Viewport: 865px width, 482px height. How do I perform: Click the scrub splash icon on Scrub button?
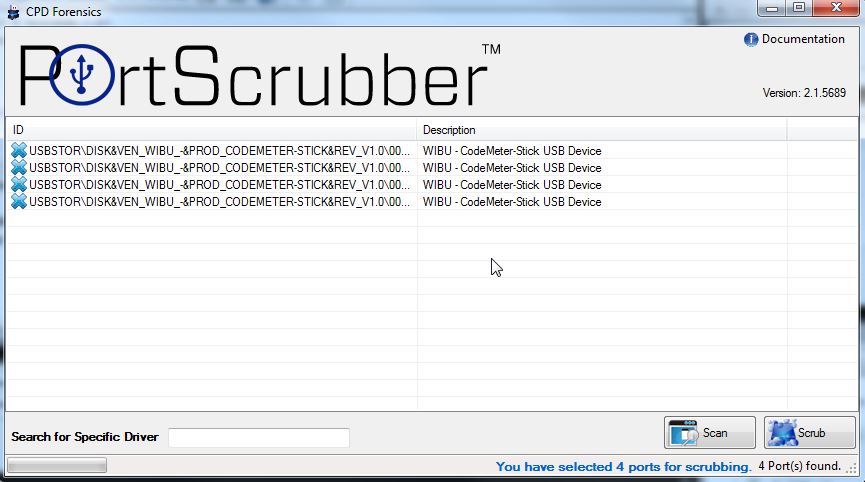[x=782, y=433]
